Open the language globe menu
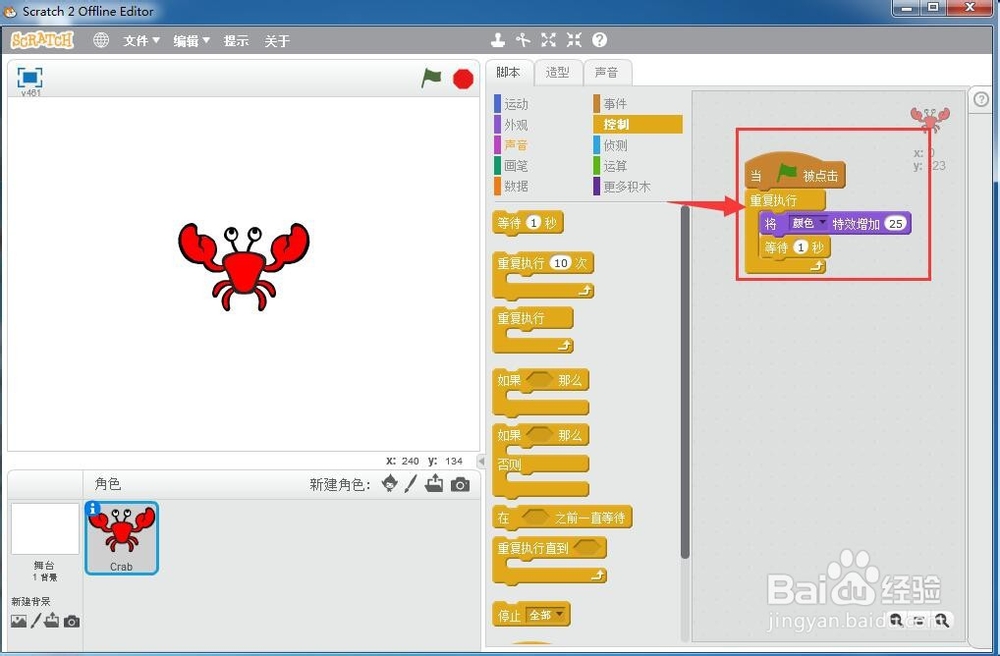Screen dimensions: 1000x656 pos(101,40)
